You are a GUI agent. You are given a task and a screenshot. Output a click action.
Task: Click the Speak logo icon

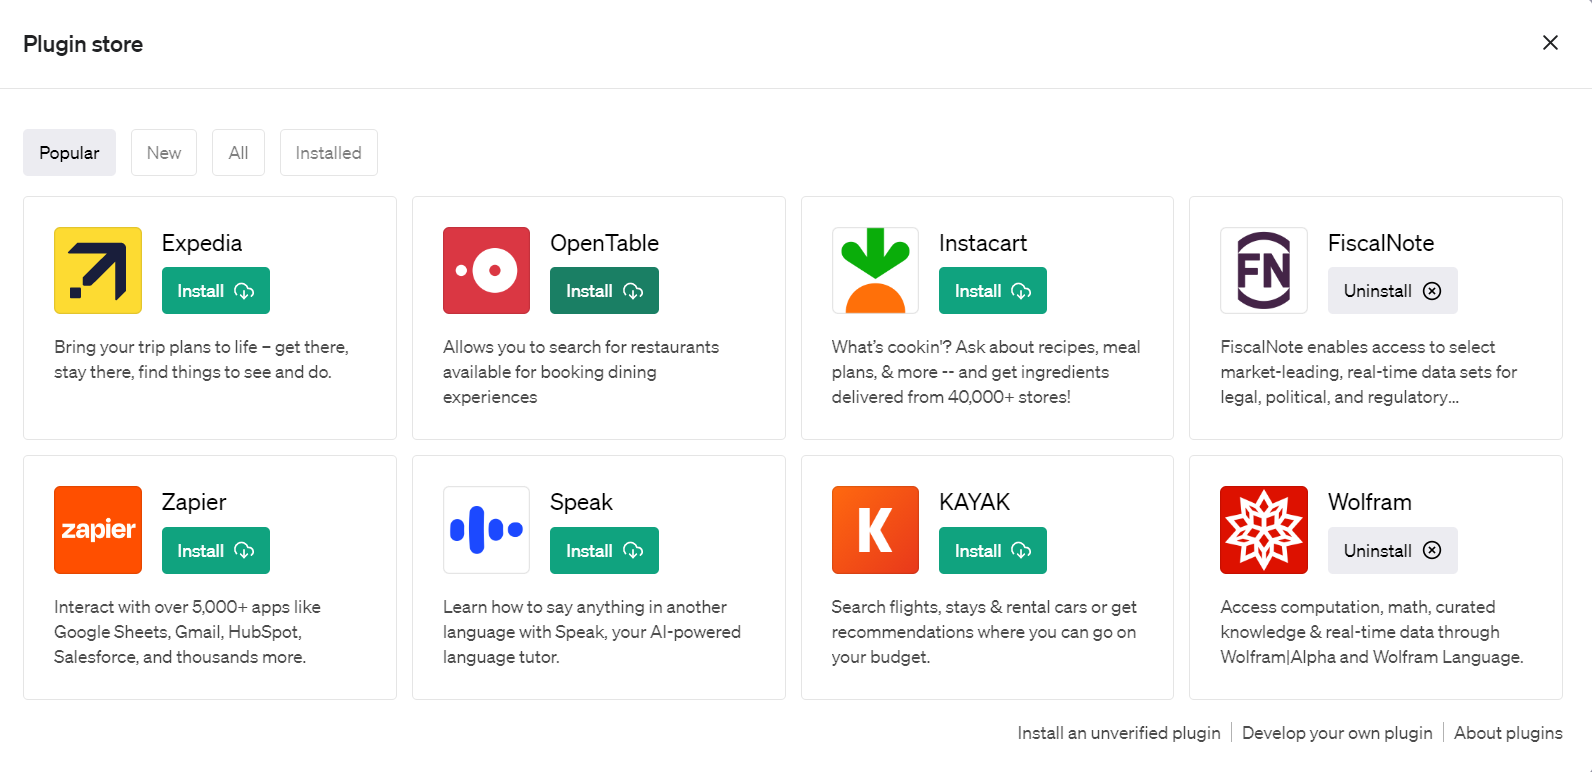pos(486,530)
